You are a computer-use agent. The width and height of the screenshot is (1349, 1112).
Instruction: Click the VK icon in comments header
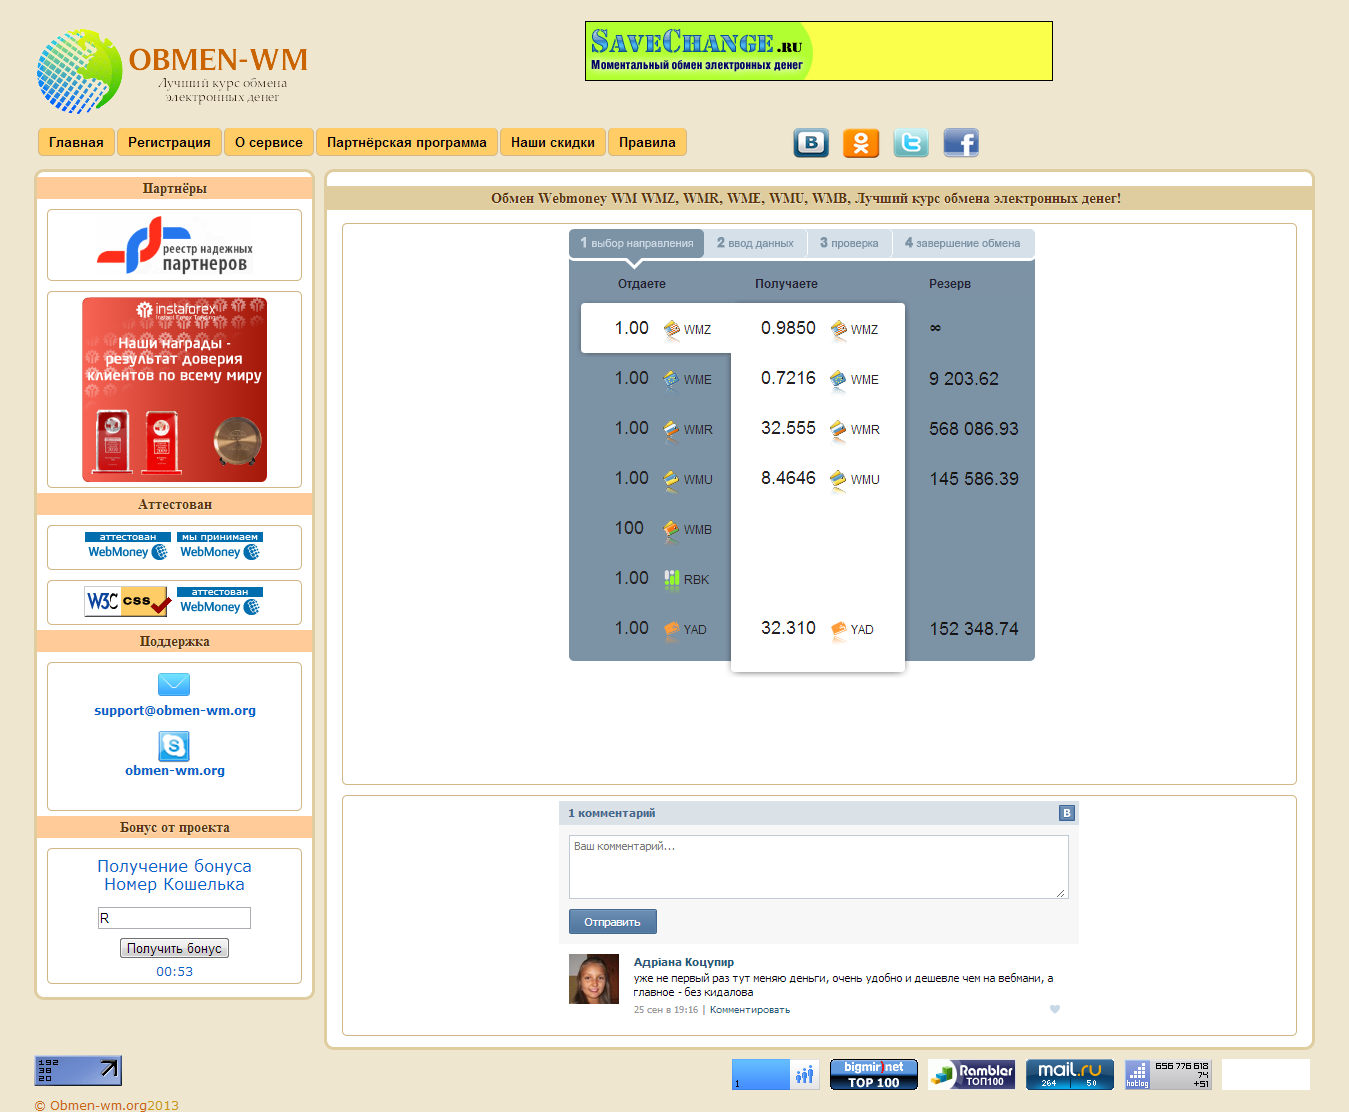[1066, 813]
